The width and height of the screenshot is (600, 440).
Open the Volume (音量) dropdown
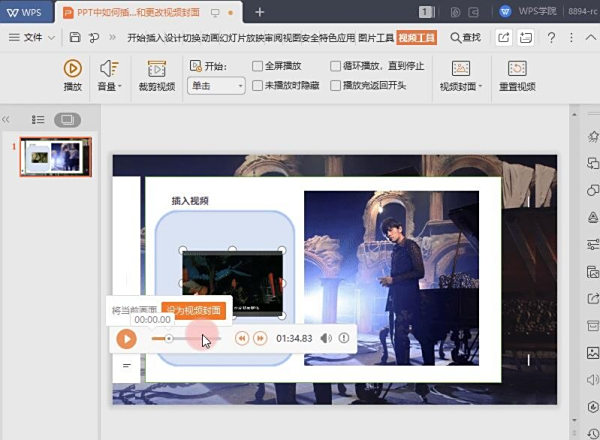(109, 76)
